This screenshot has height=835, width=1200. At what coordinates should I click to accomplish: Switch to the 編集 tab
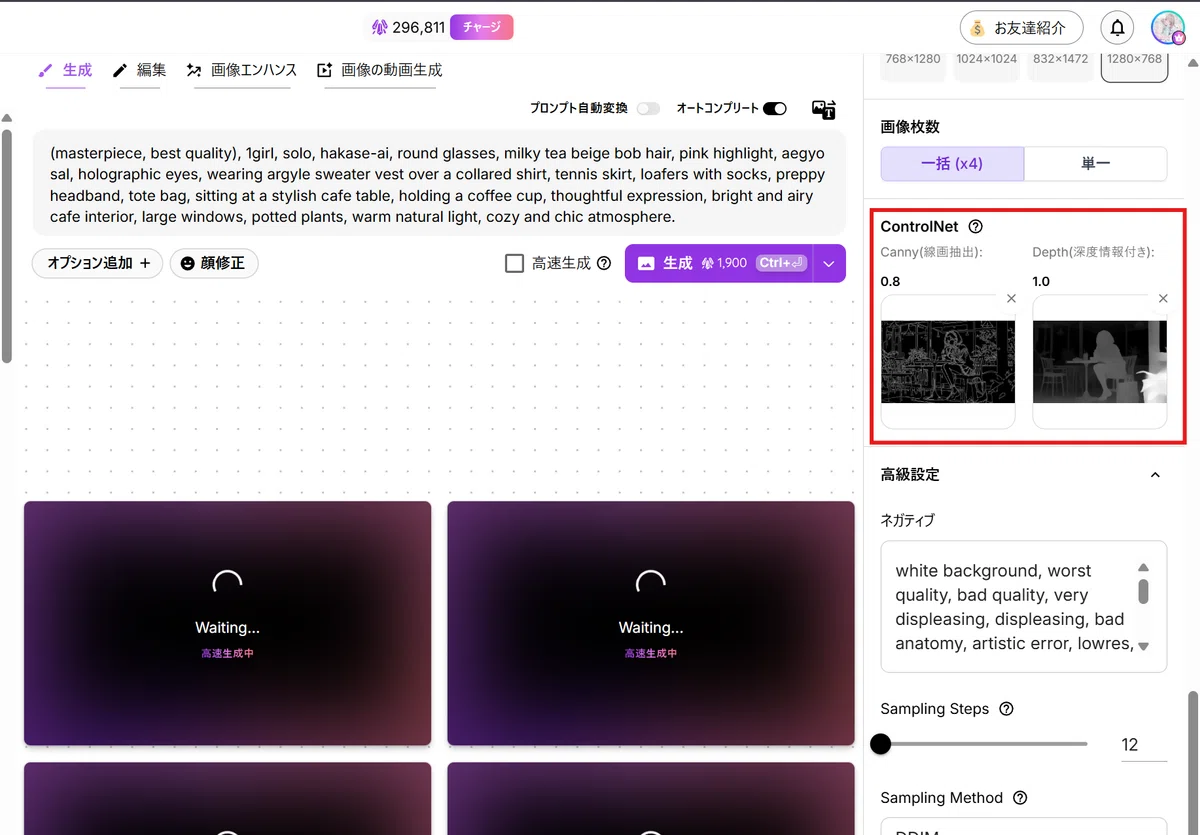[139, 70]
